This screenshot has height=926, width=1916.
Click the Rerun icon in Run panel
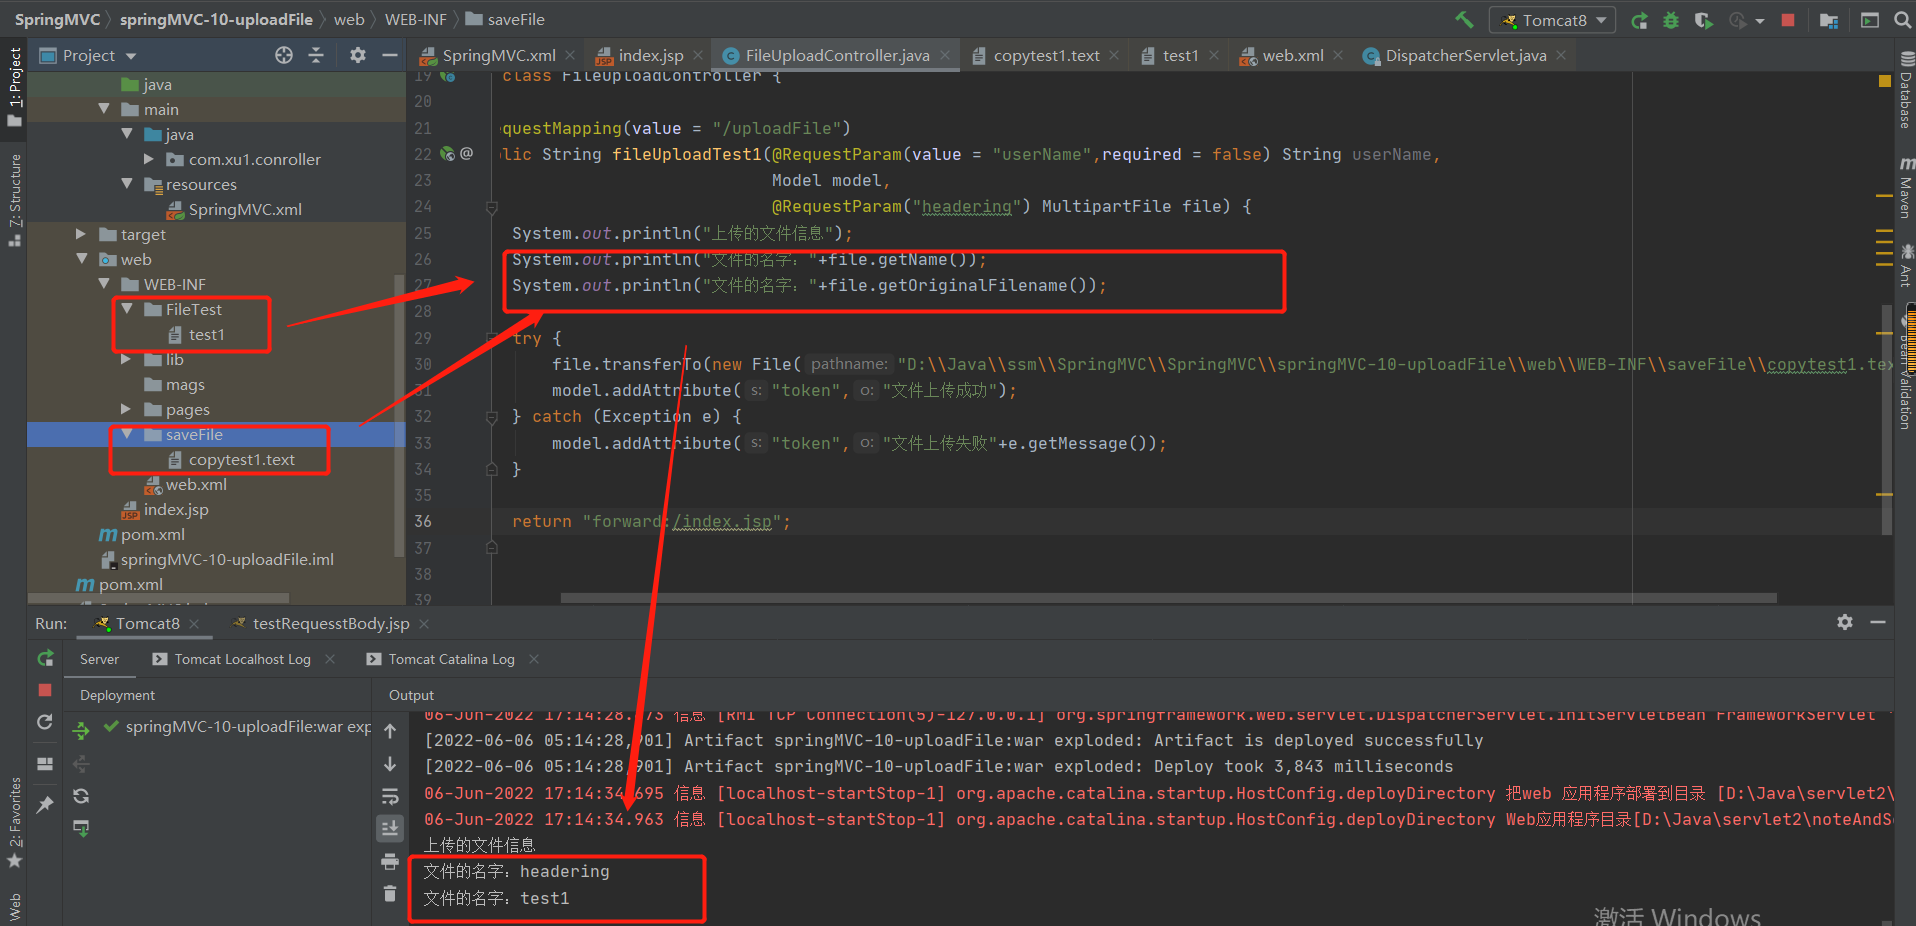coord(45,658)
